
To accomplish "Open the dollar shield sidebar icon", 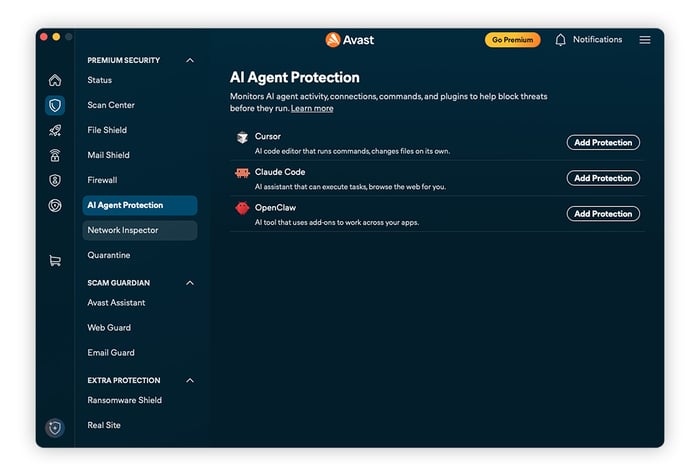I will click(55, 180).
